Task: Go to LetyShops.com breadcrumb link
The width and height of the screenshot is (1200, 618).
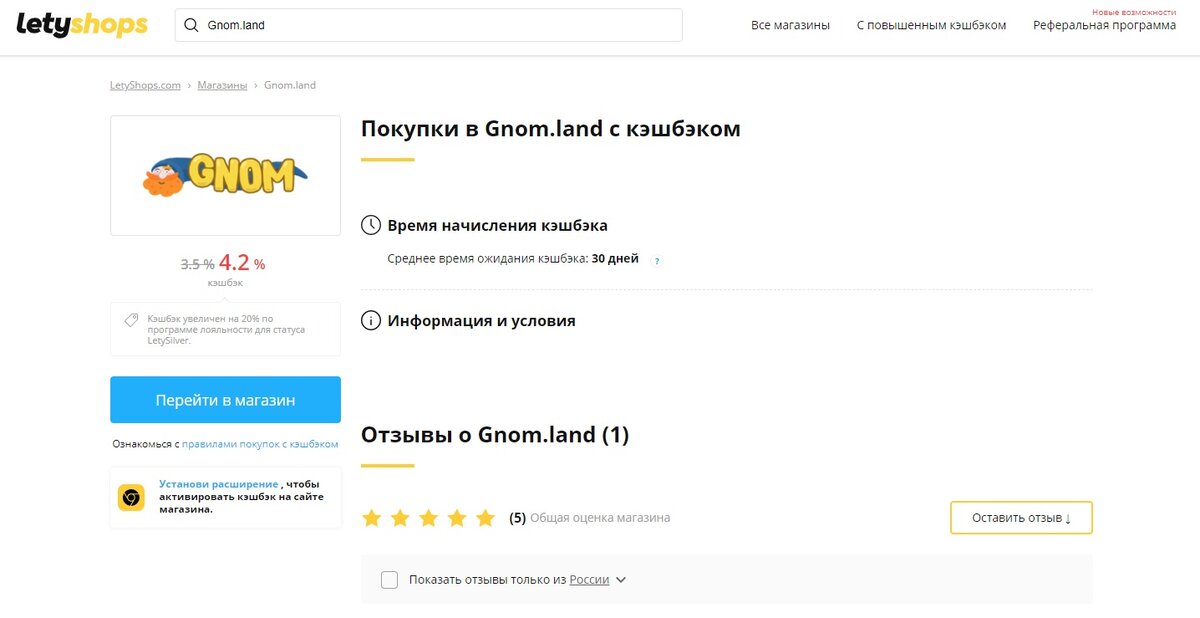Action: tap(145, 85)
